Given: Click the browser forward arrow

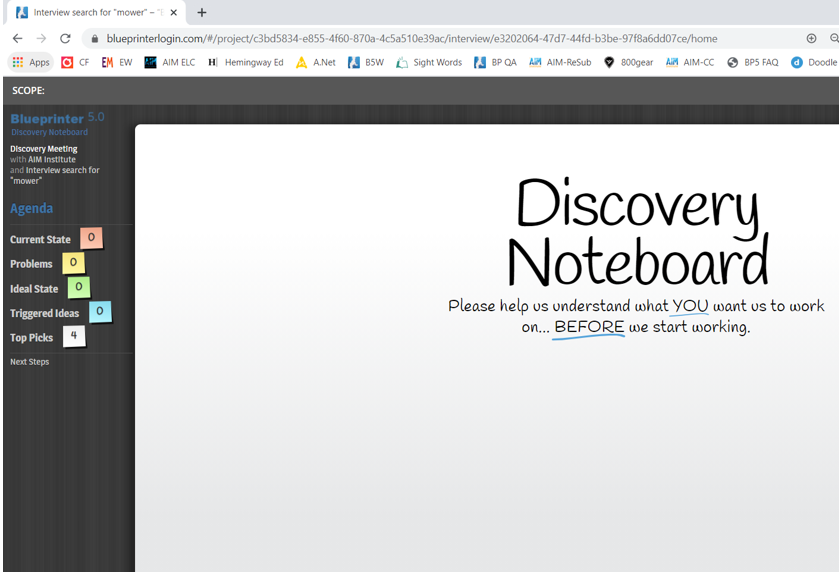Looking at the screenshot, I should pos(41,39).
